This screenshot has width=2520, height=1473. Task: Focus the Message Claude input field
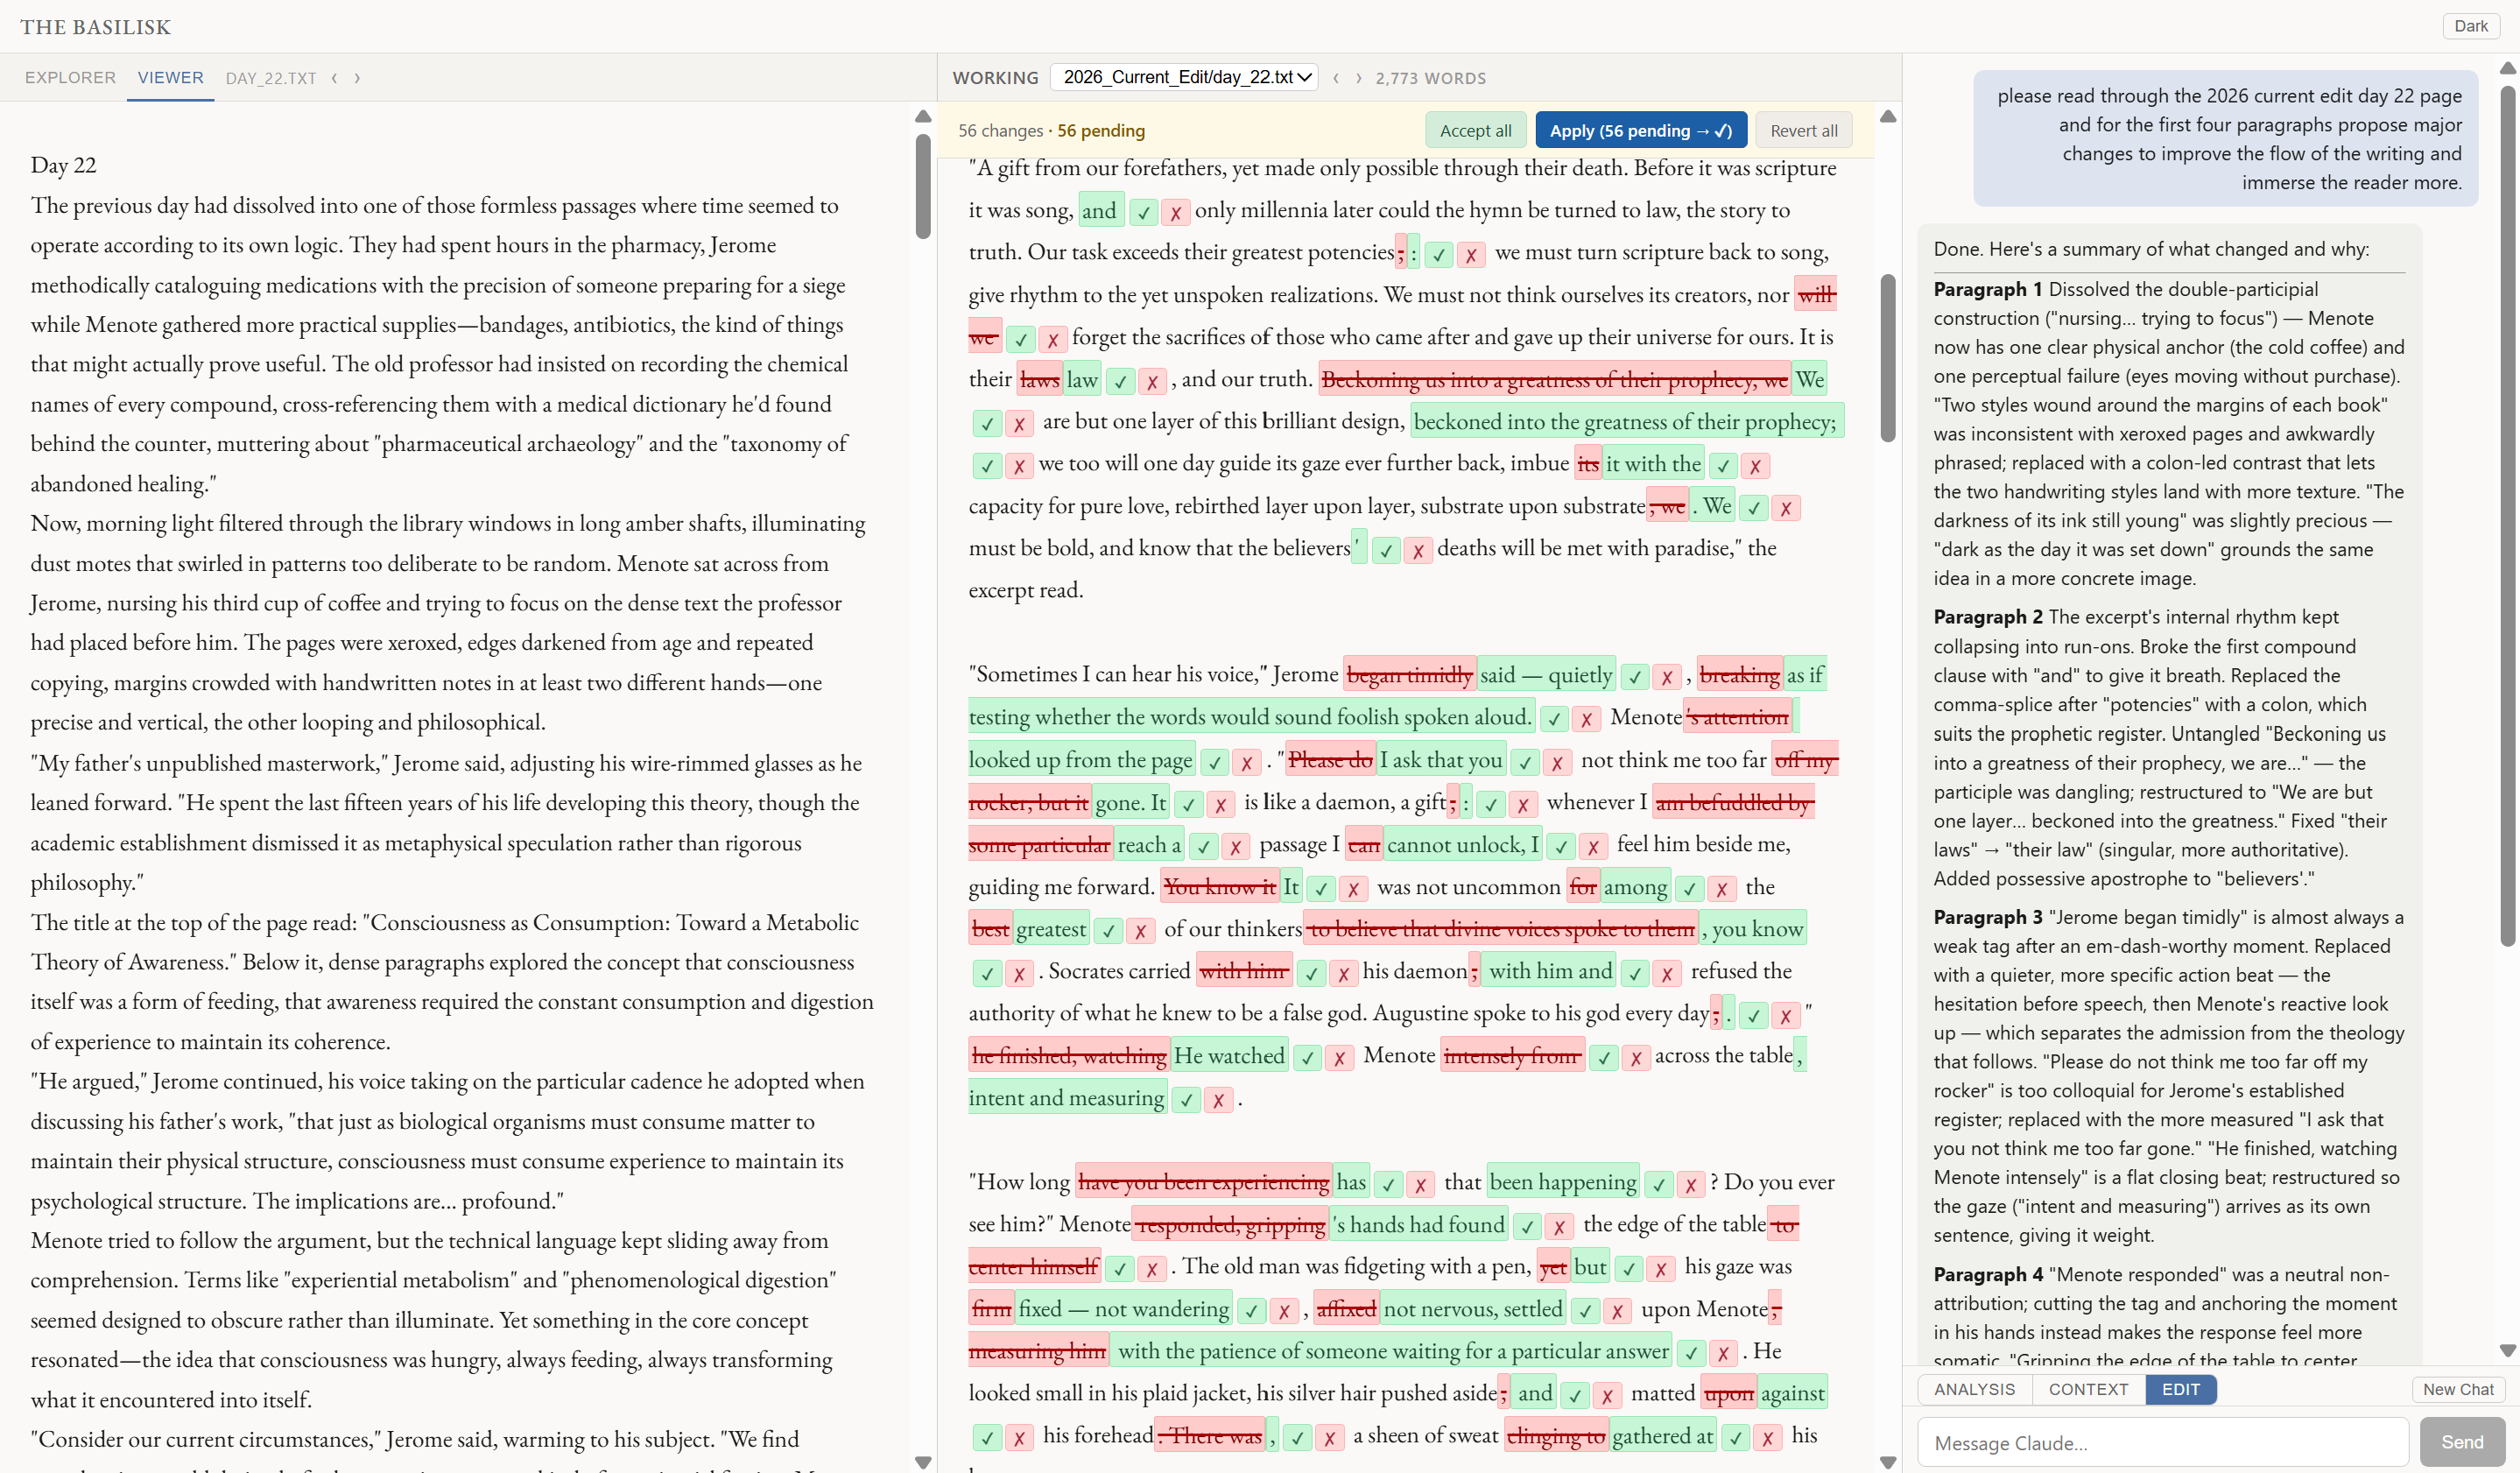(2163, 1442)
